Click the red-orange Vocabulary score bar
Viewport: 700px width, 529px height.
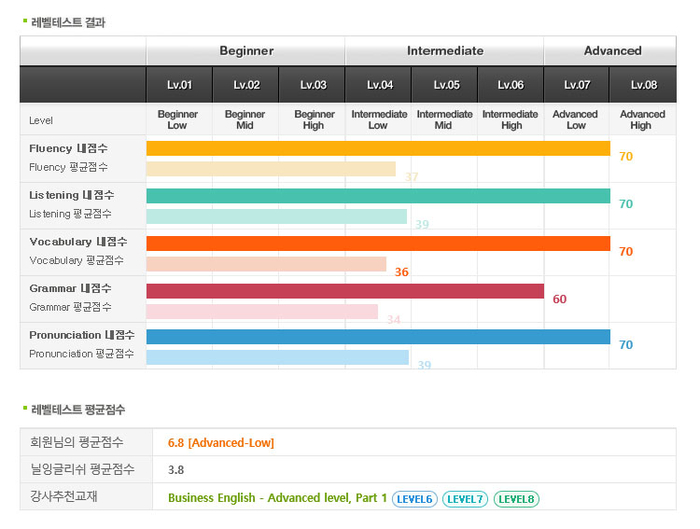378,243
